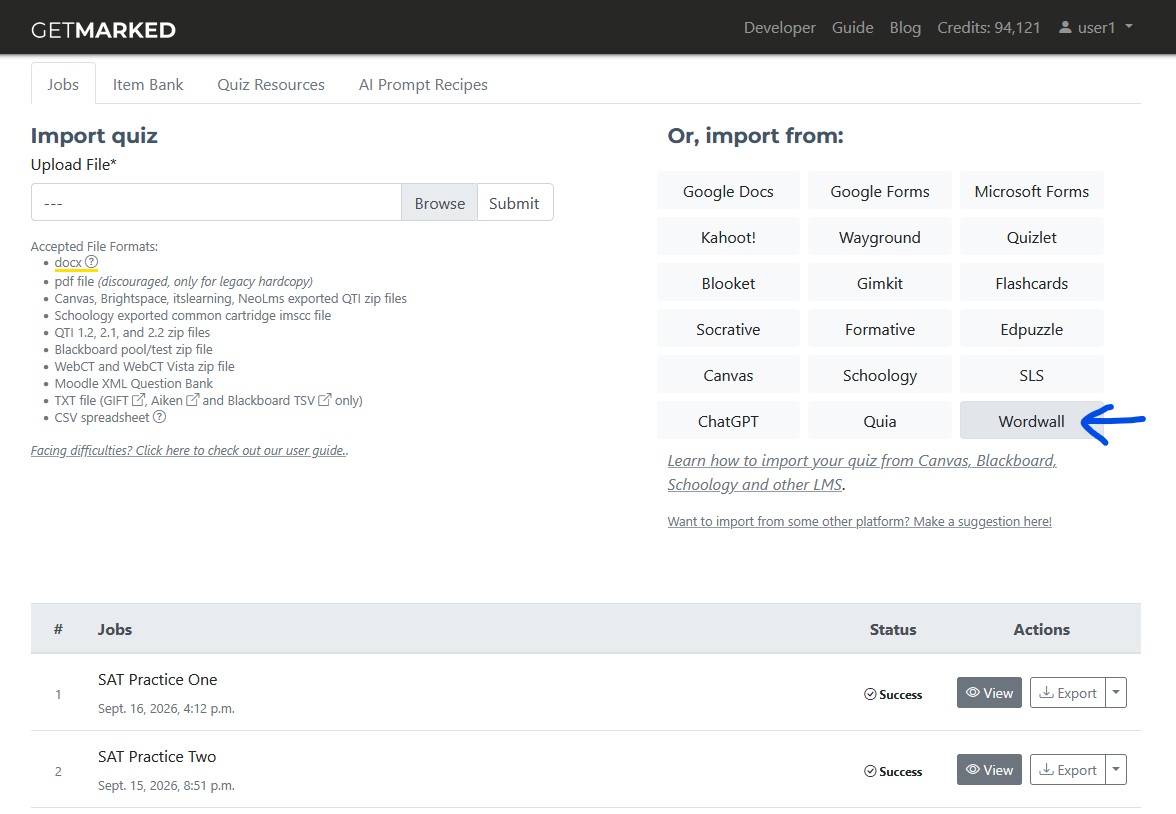The width and height of the screenshot is (1176, 814).
Task: Import from Quizlet
Action: pyautogui.click(x=1031, y=237)
